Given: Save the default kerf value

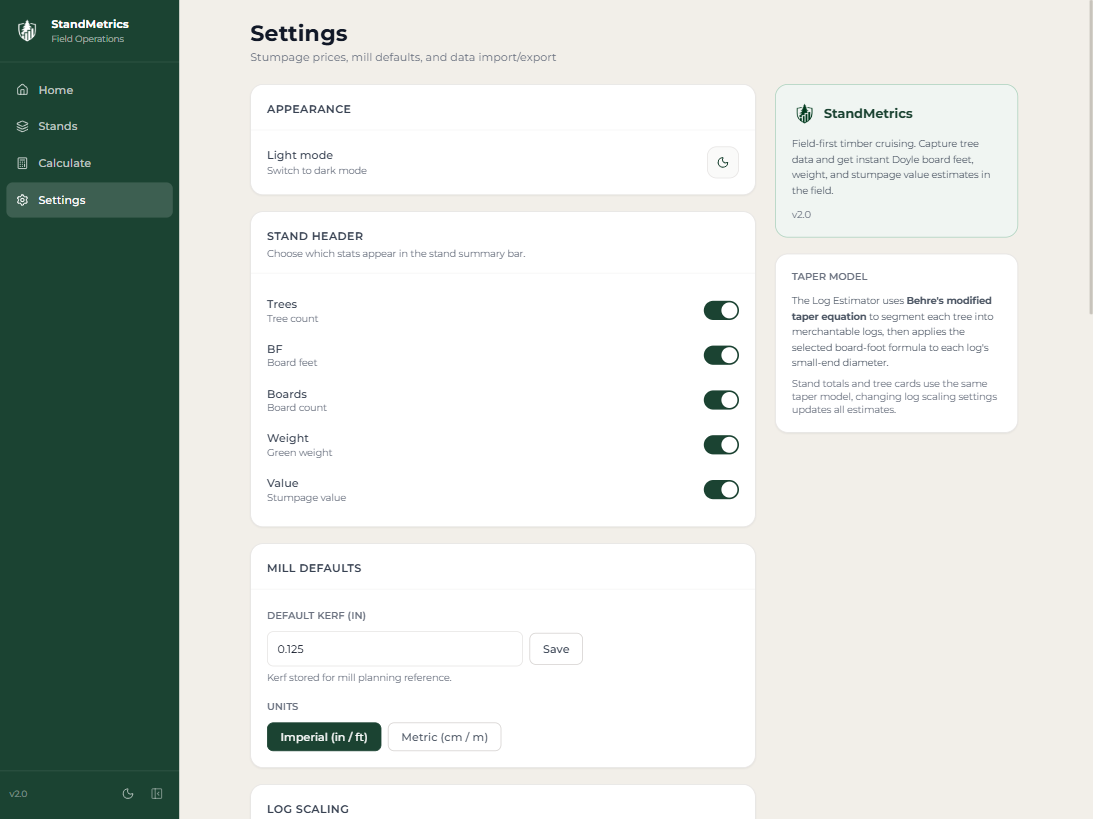Looking at the screenshot, I should (x=555, y=649).
